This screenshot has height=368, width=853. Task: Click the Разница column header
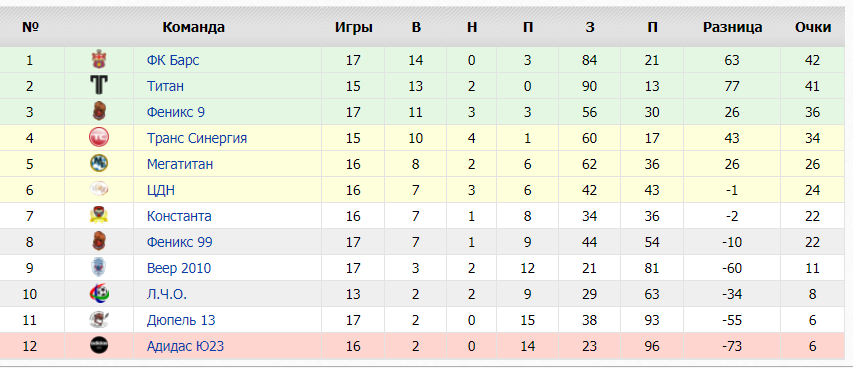click(732, 27)
